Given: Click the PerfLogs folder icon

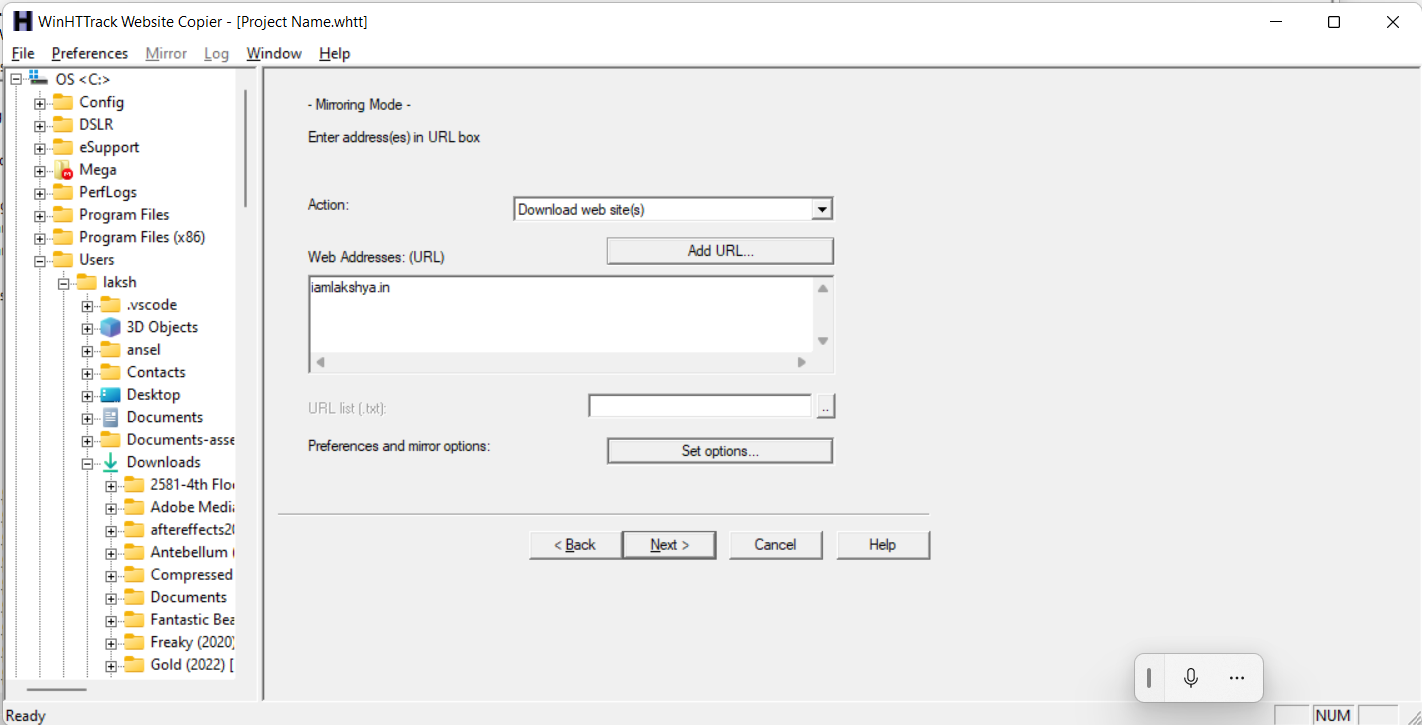Looking at the screenshot, I should (63, 192).
